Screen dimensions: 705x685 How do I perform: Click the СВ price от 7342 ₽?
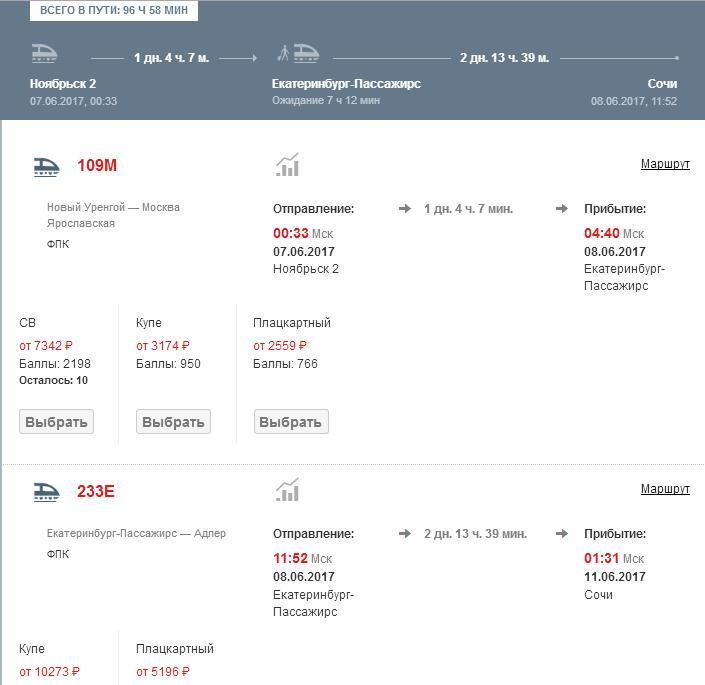pos(46,346)
